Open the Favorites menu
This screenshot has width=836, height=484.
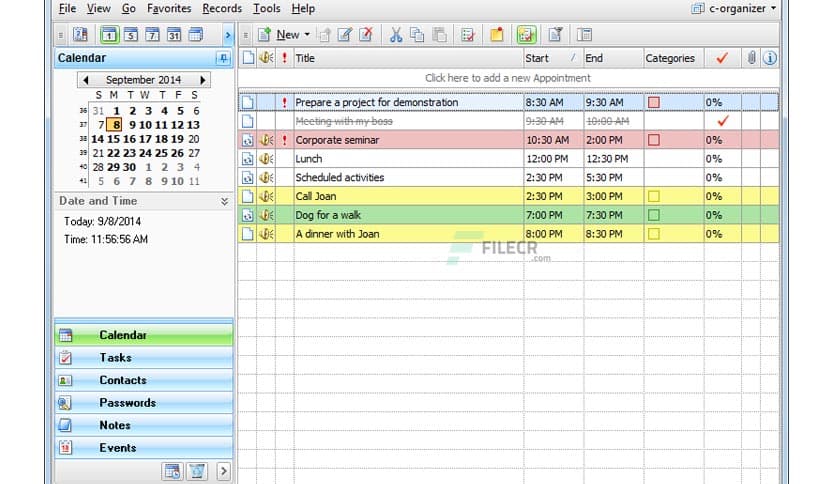point(169,9)
